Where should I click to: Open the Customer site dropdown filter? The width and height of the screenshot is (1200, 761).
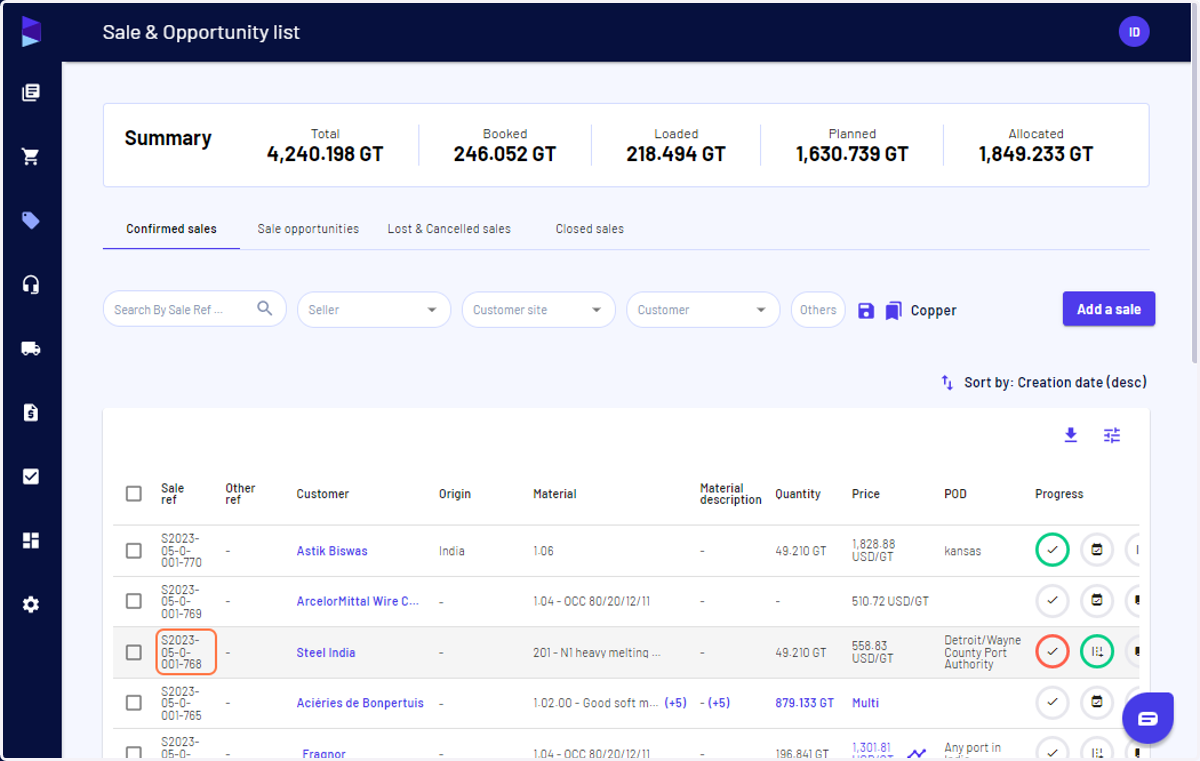pyautogui.click(x=538, y=310)
